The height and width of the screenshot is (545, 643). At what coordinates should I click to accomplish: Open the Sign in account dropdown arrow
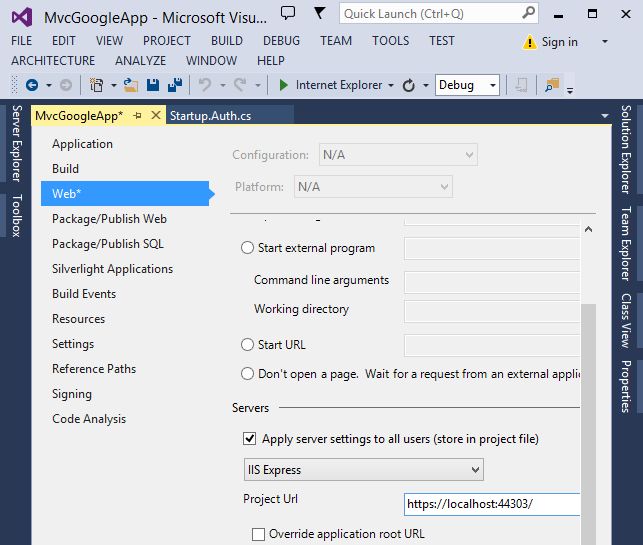pyautogui.click(x=604, y=42)
